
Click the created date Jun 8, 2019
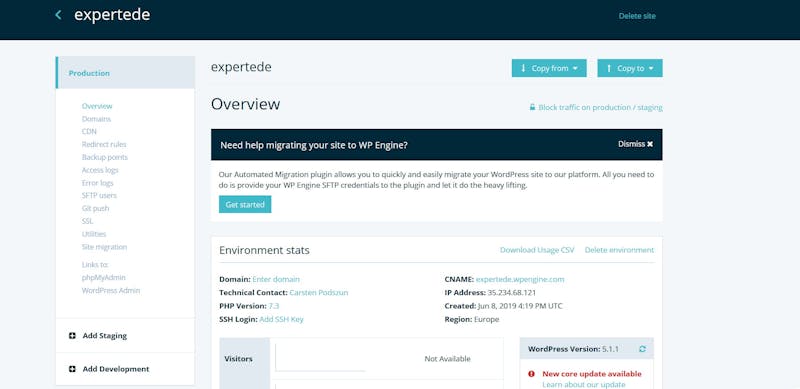point(520,306)
